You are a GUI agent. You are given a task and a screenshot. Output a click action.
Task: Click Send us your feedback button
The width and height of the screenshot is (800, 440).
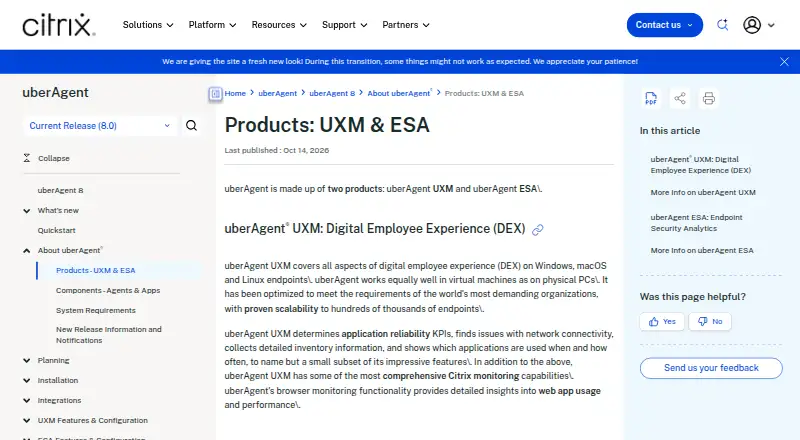tap(711, 368)
